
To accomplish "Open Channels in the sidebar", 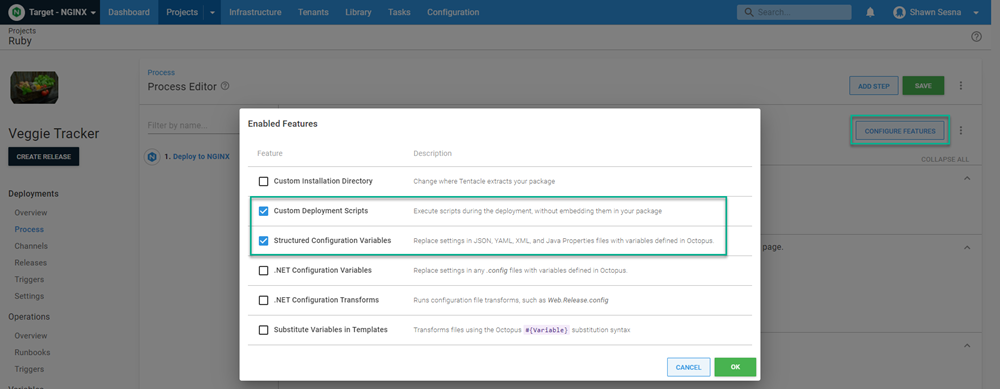I will pos(31,246).
